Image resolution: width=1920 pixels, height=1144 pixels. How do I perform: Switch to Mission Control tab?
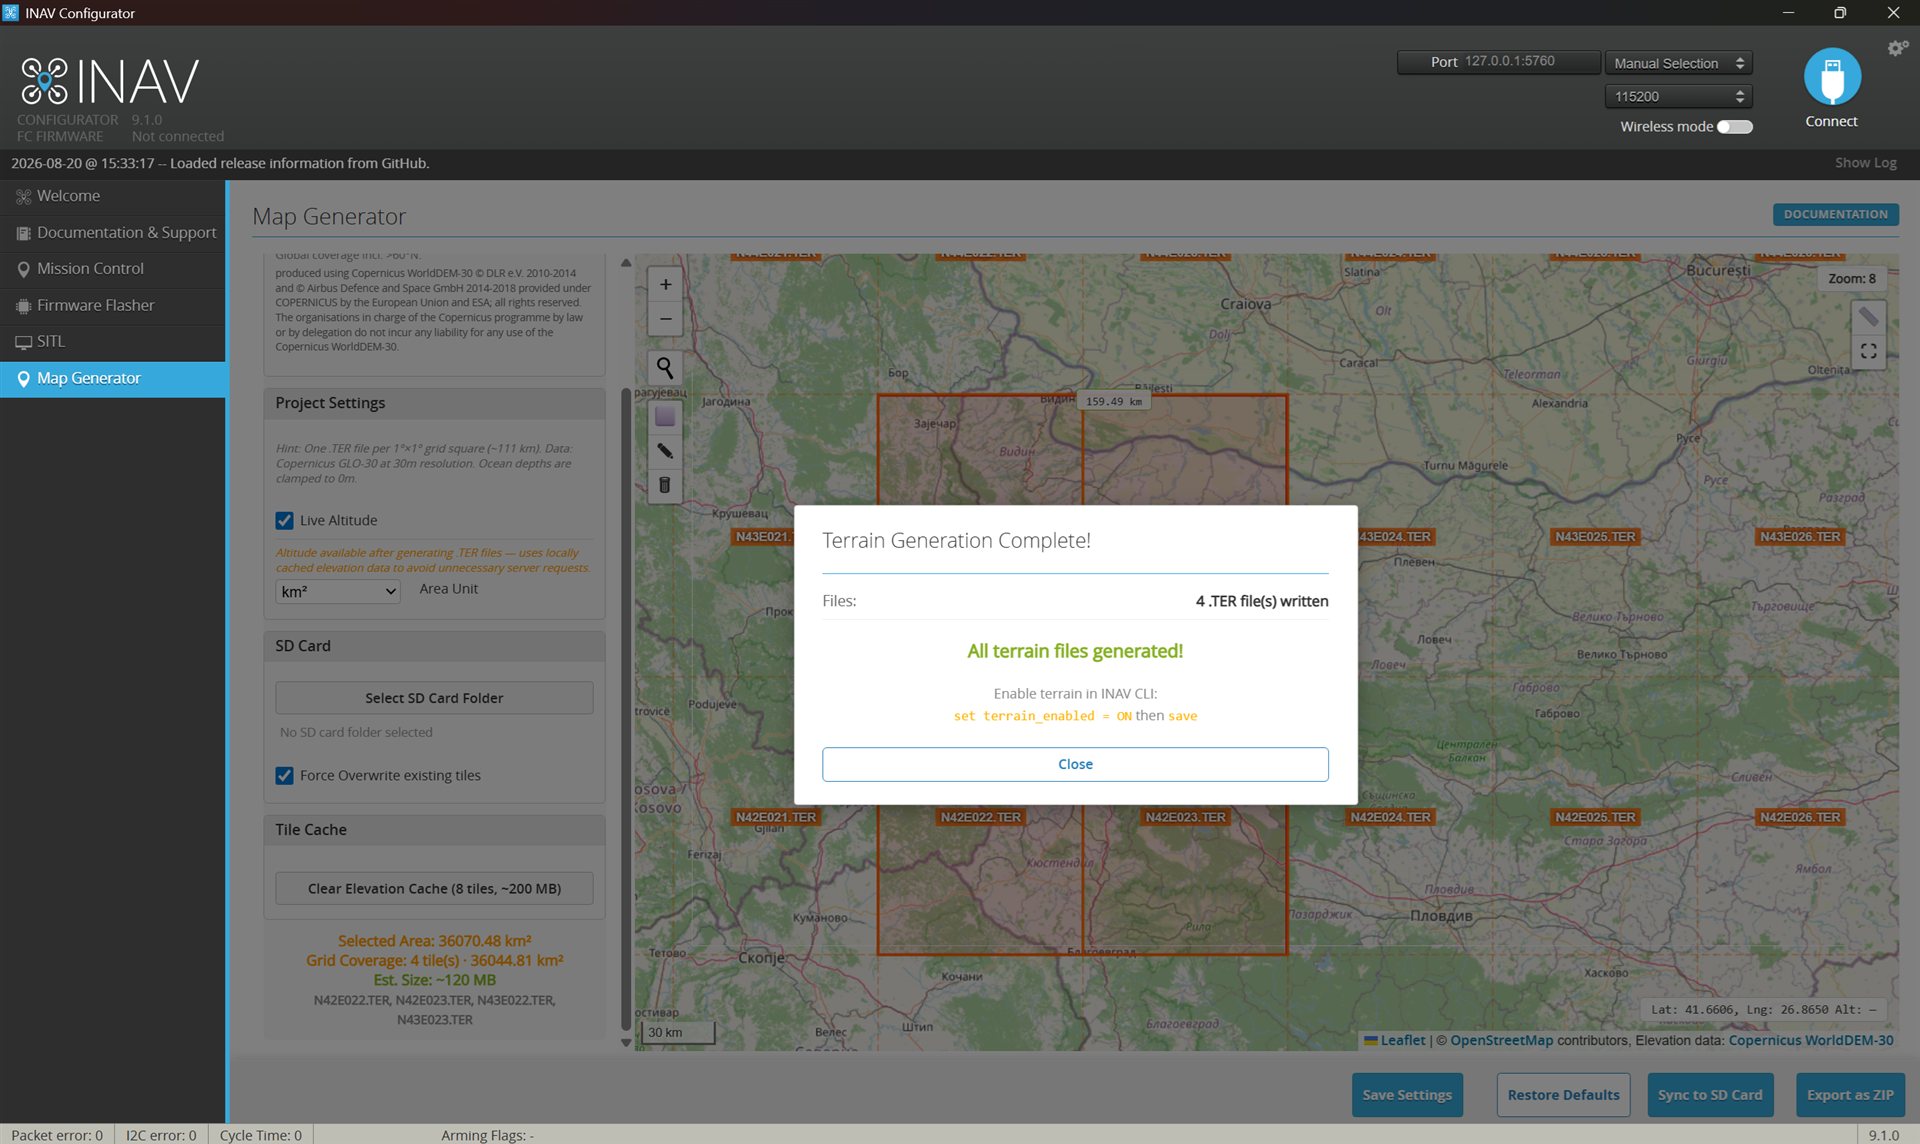113,269
